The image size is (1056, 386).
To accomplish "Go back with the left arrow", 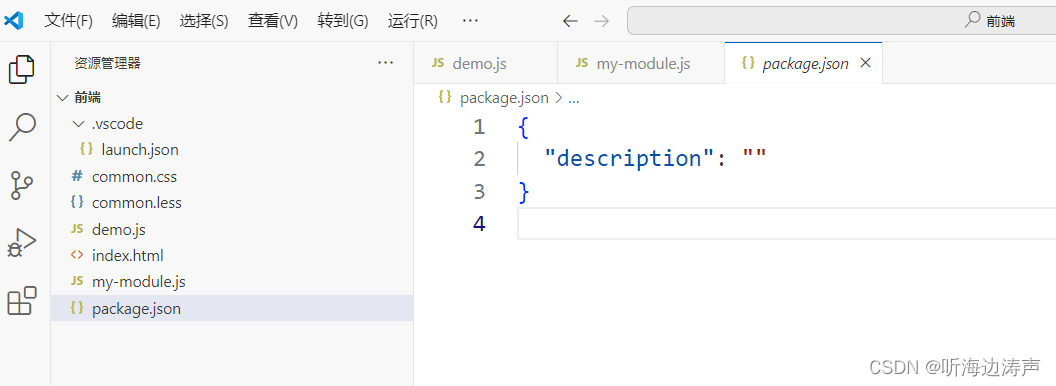I will (x=570, y=22).
